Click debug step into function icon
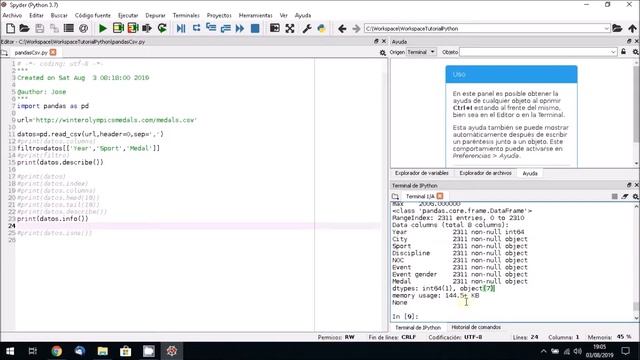The image size is (640, 360). pos(211,28)
